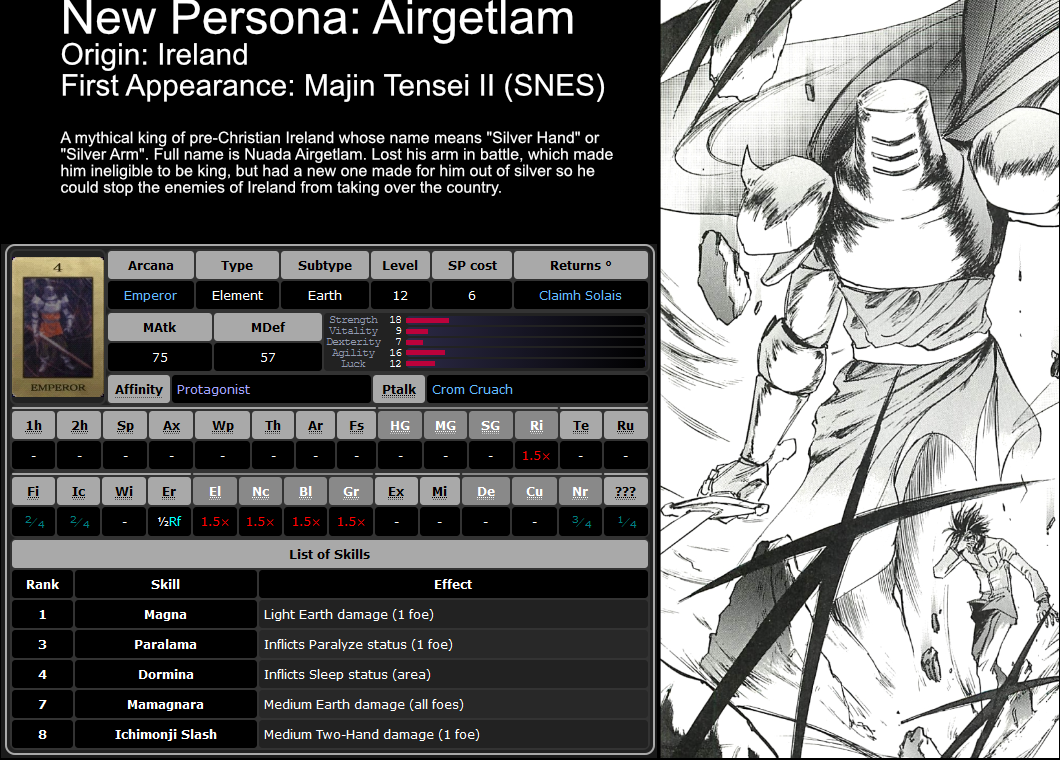1060x760 pixels.
Task: Click the Te abbreviation header
Action: point(581,426)
